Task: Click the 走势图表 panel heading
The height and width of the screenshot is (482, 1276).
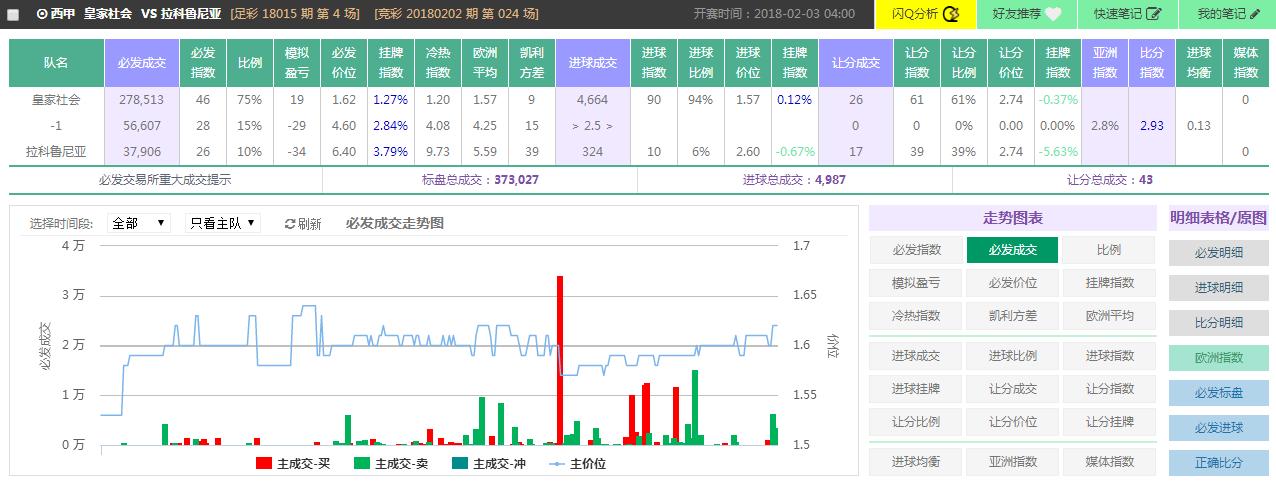Action: coord(1012,218)
